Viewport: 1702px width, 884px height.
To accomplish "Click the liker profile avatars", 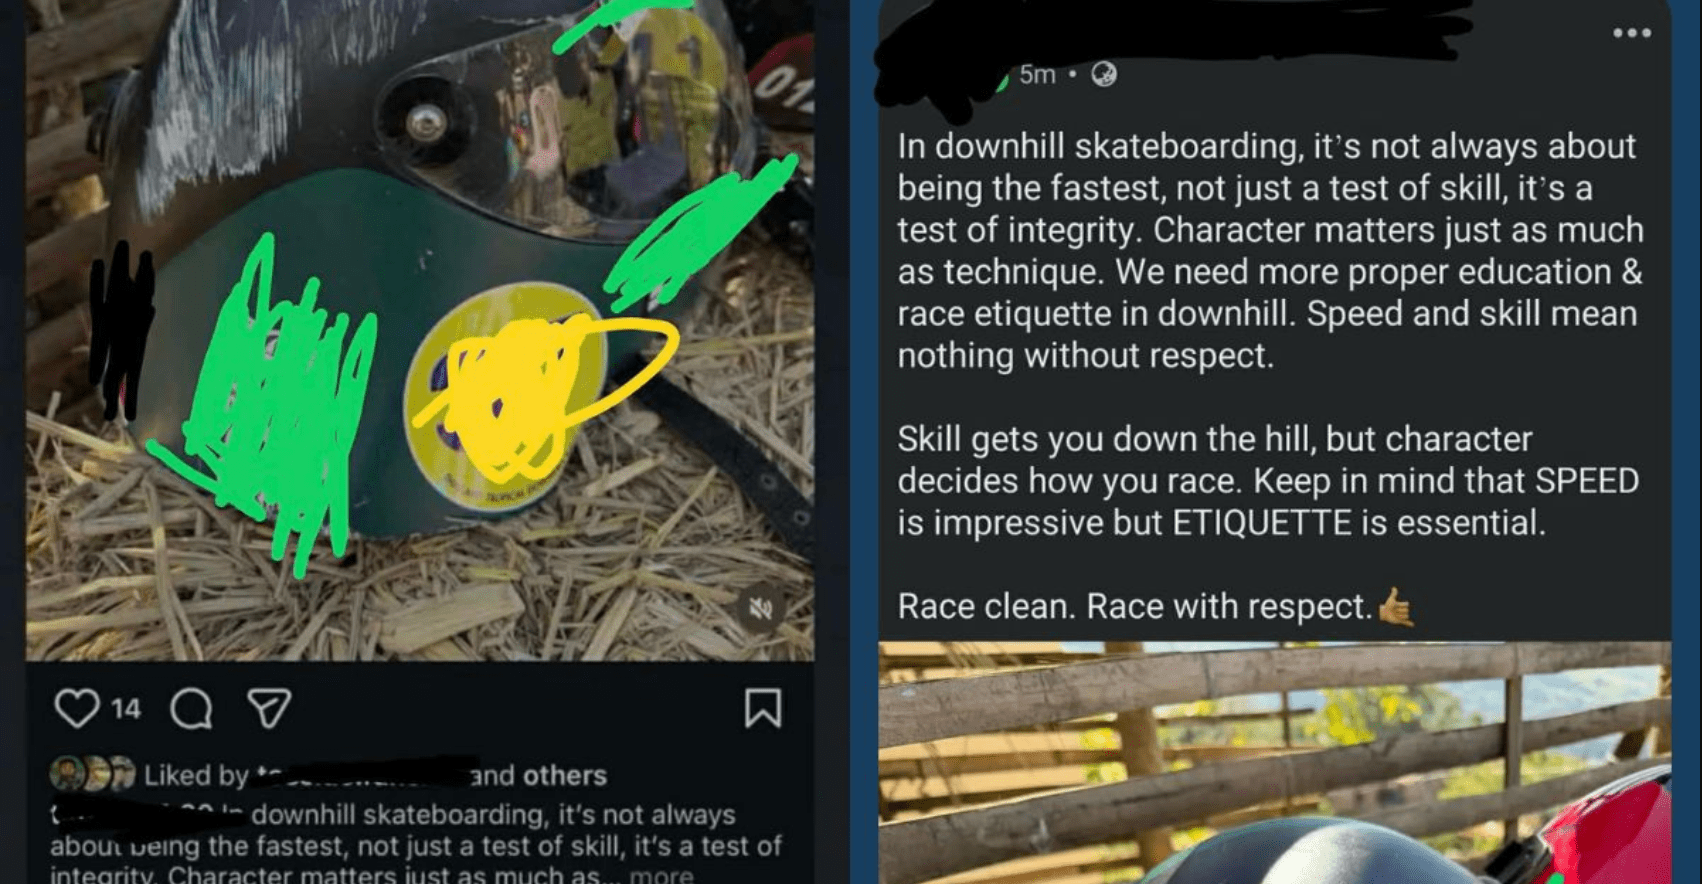I will (92, 774).
